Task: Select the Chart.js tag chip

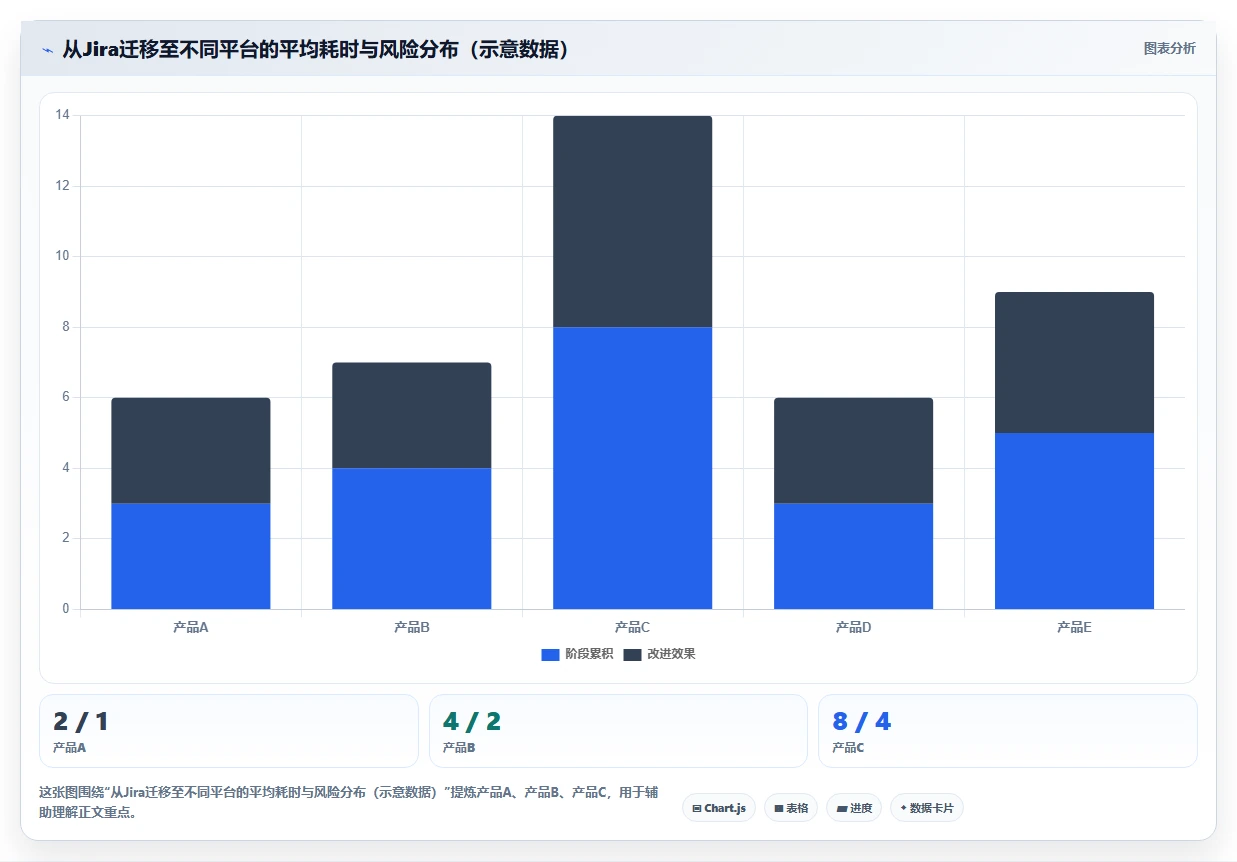Action: 719,808
